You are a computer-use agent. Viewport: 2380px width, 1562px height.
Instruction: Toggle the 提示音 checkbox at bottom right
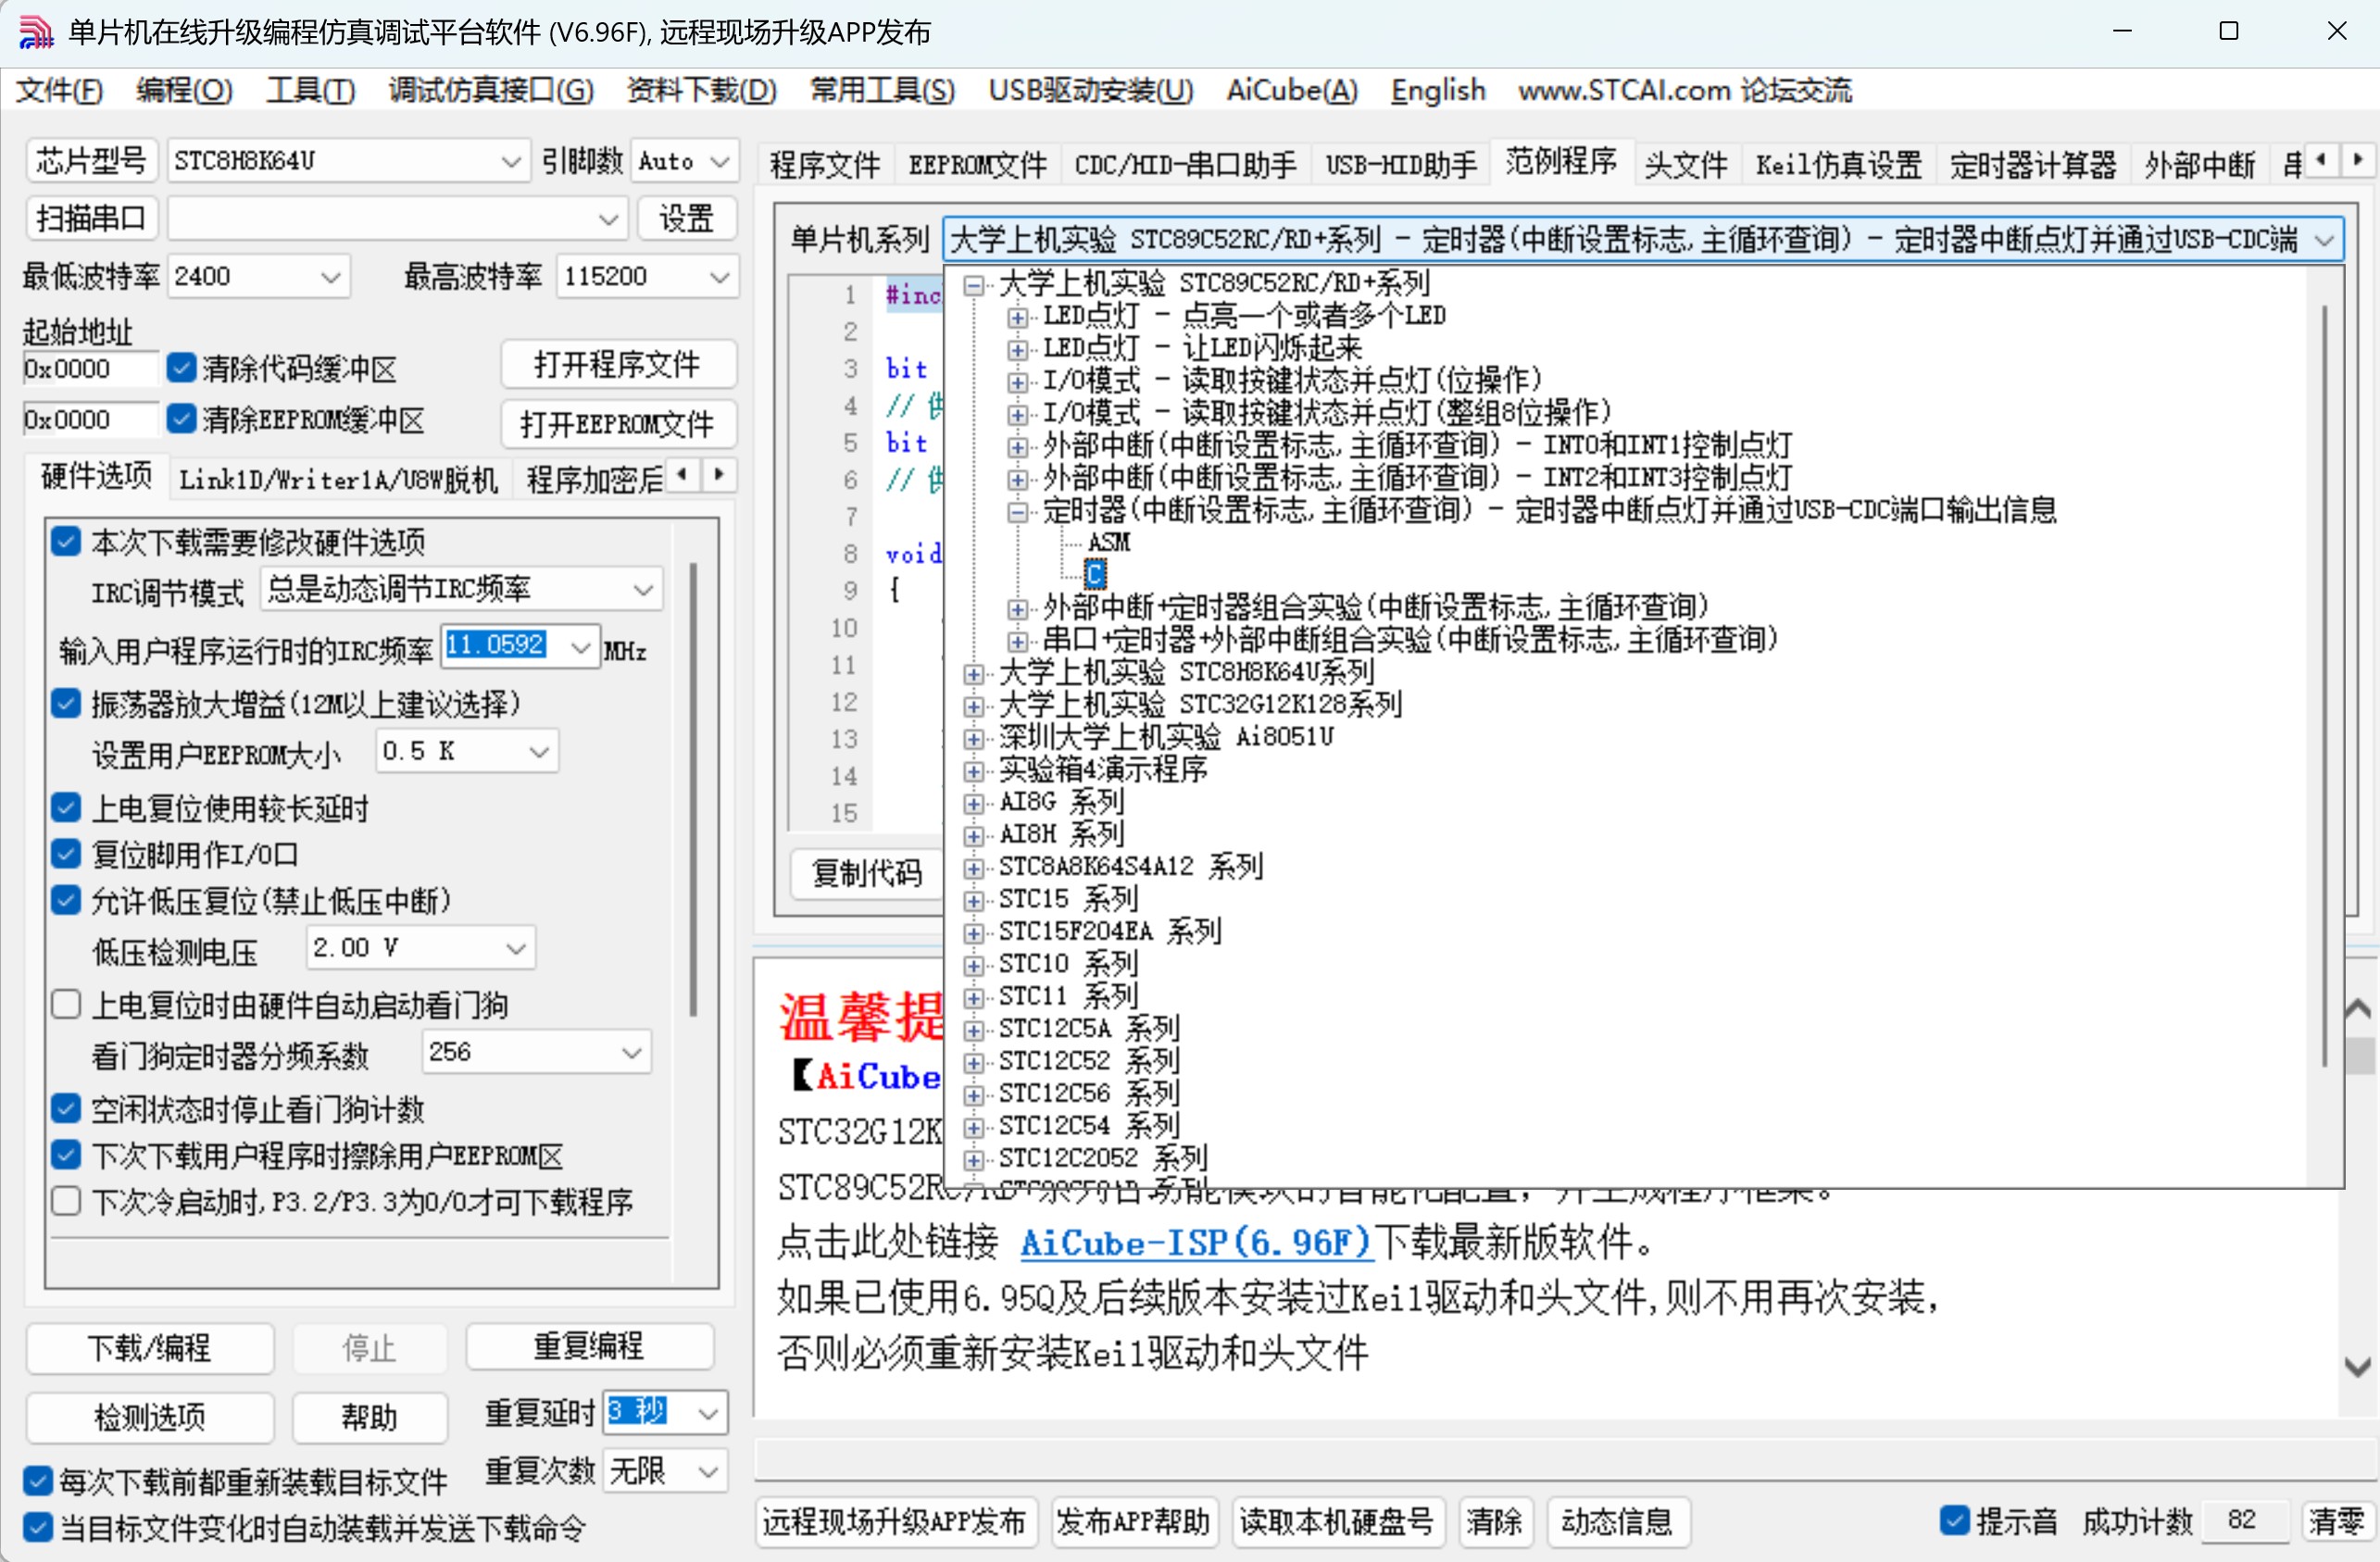(1954, 1520)
